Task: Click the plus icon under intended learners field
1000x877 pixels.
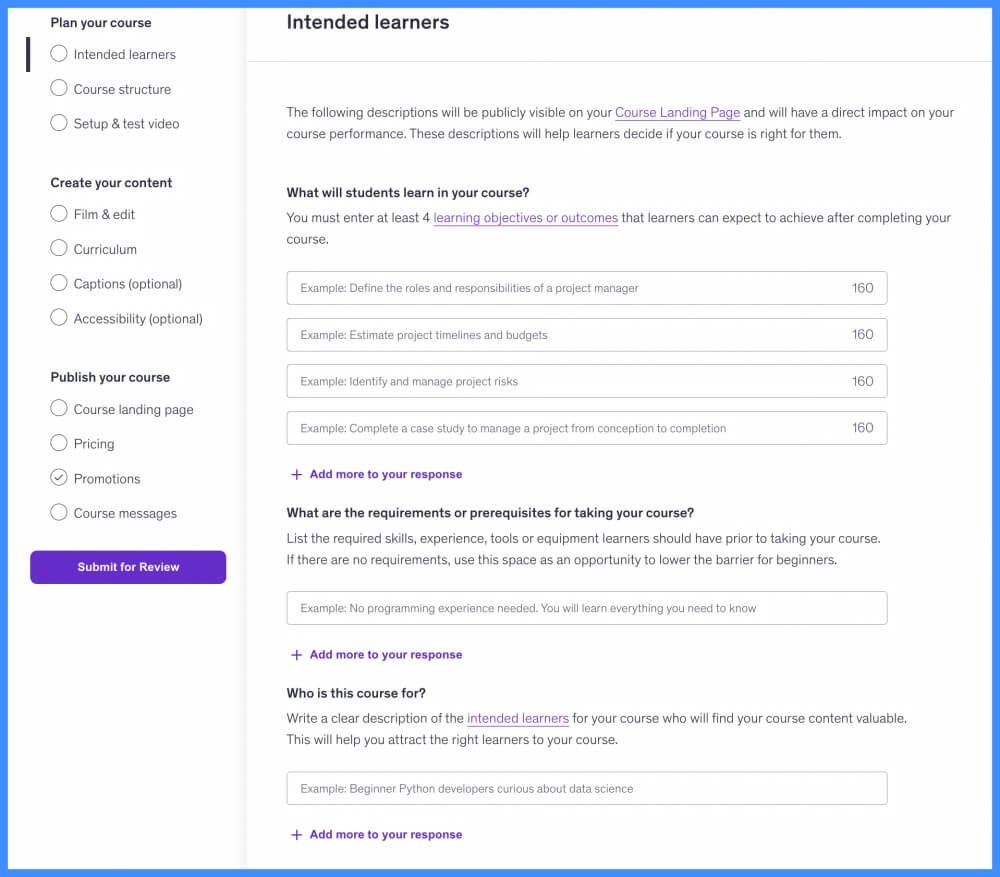Action: [296, 835]
